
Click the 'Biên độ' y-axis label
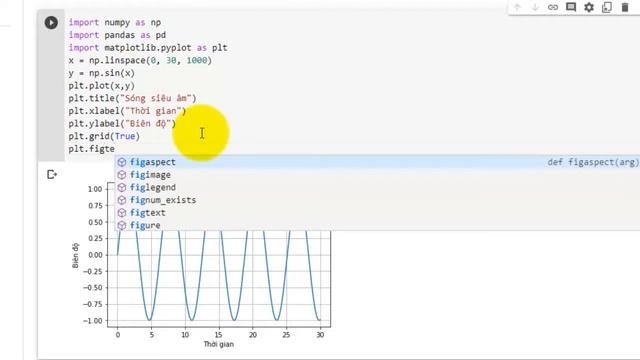(x=75, y=256)
